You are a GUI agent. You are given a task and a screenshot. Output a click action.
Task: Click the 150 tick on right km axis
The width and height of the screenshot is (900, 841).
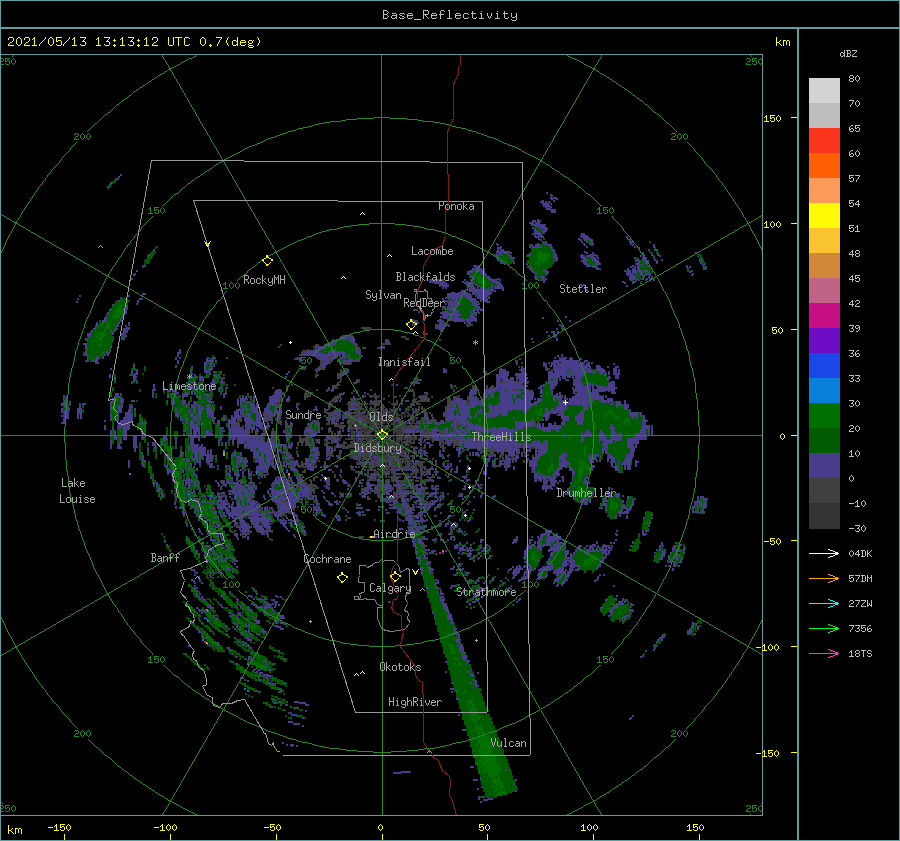point(772,118)
